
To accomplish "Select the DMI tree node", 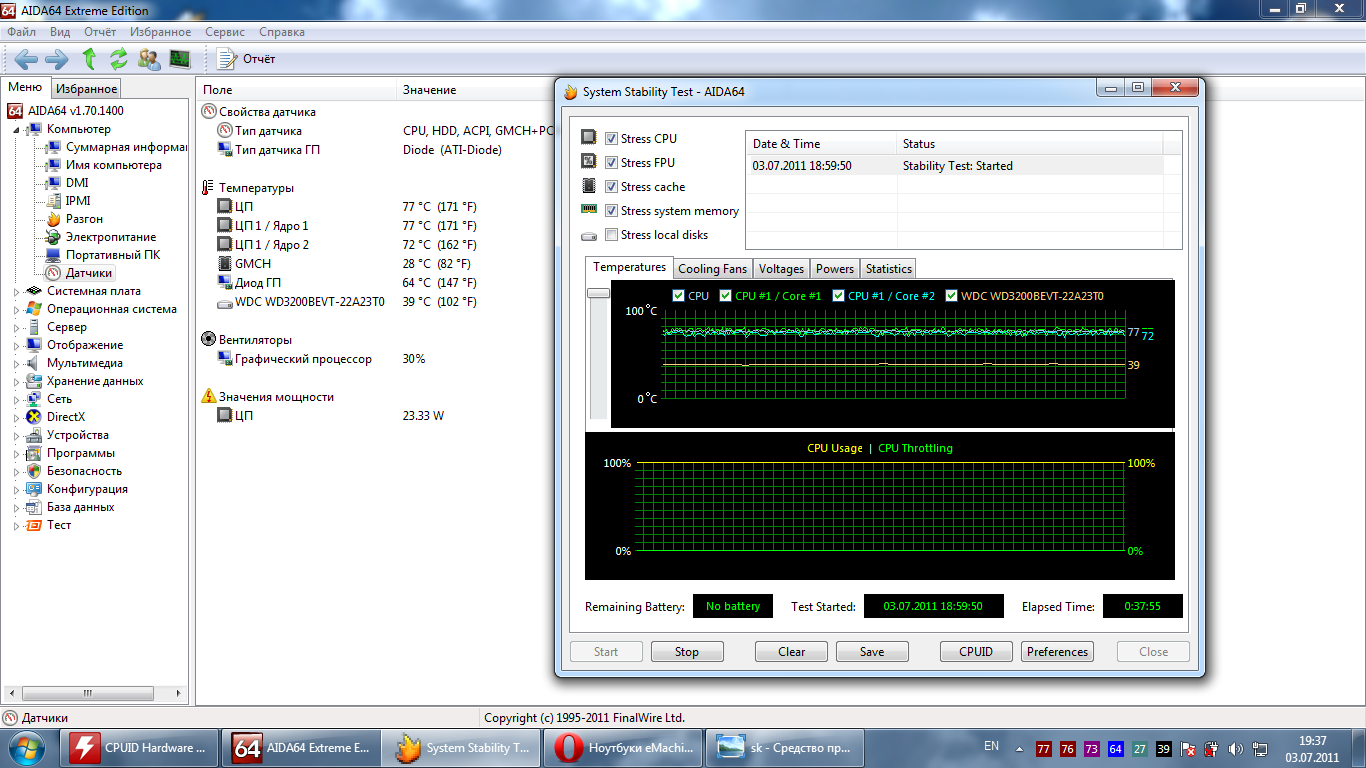I will click(x=77, y=183).
